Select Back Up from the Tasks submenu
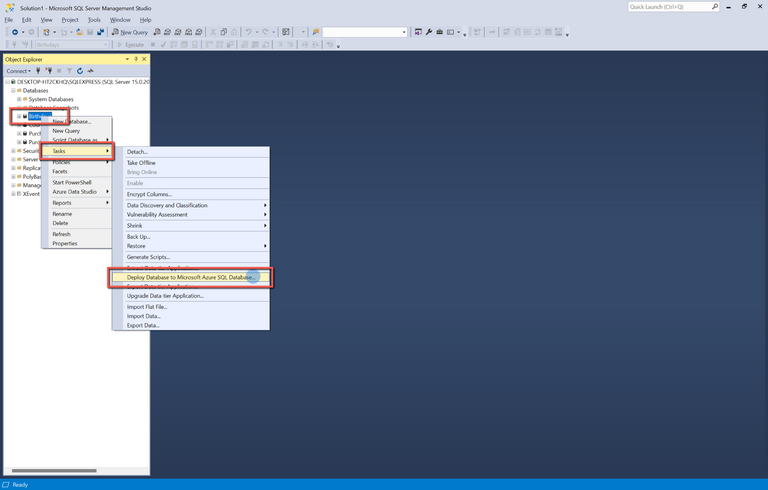The height and width of the screenshot is (490, 768). [x=138, y=236]
